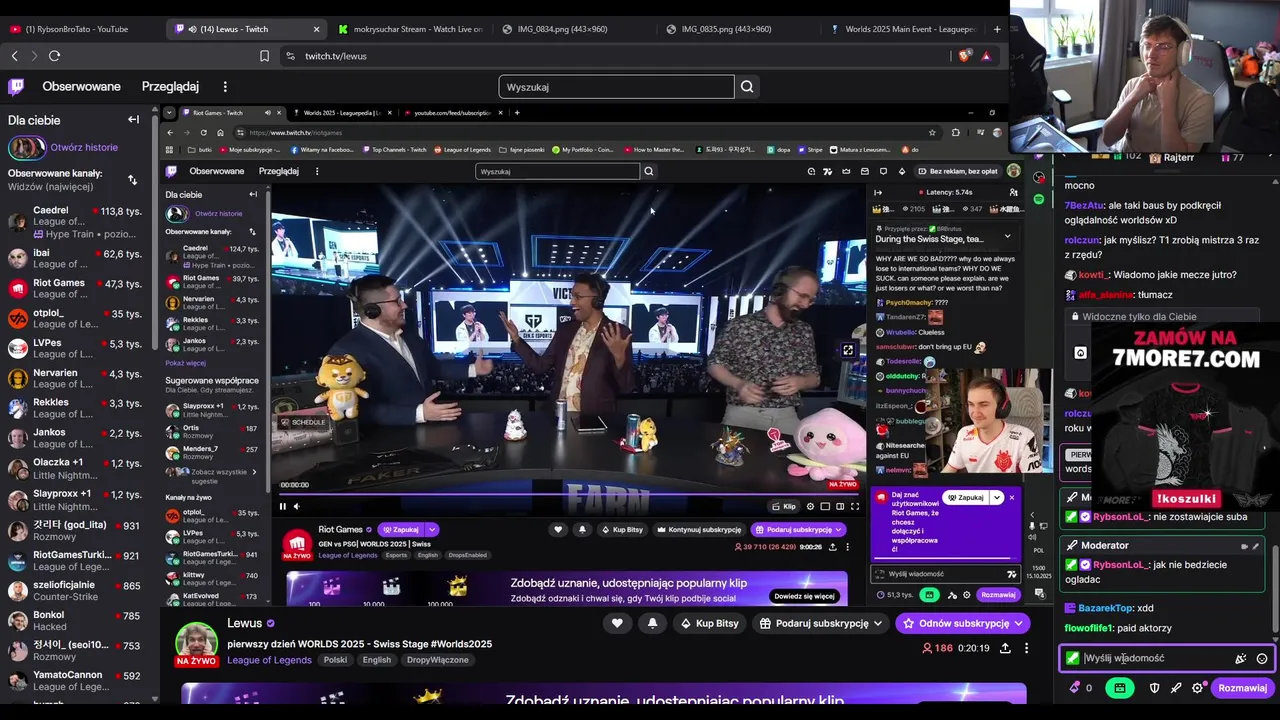Click Polski tag under Lewus stream
This screenshot has width=1280, height=720.
tap(335, 660)
